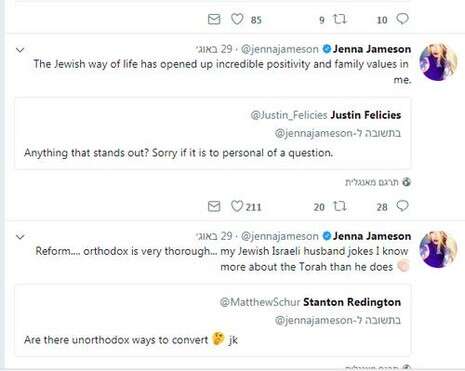Translate the tweet from English link
Viewport: 465px width, 371px height.
(378, 182)
